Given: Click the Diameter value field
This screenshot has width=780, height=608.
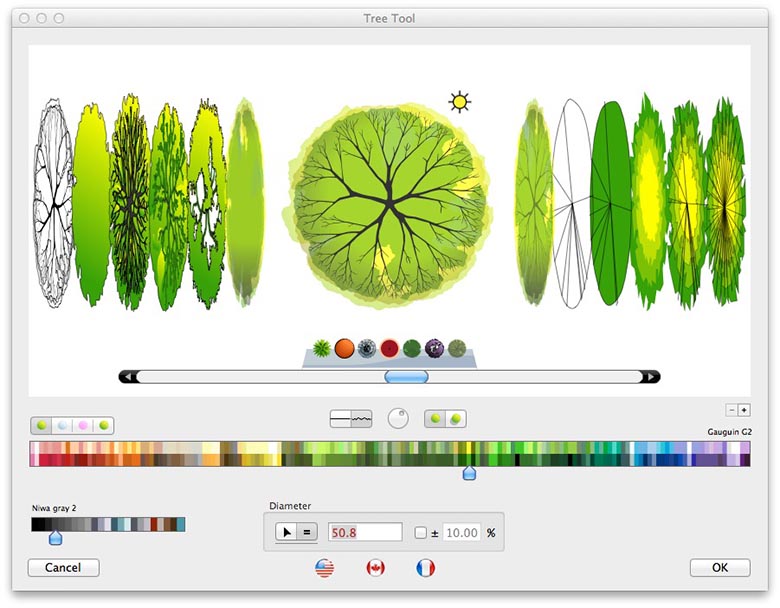Looking at the screenshot, I should (x=365, y=533).
